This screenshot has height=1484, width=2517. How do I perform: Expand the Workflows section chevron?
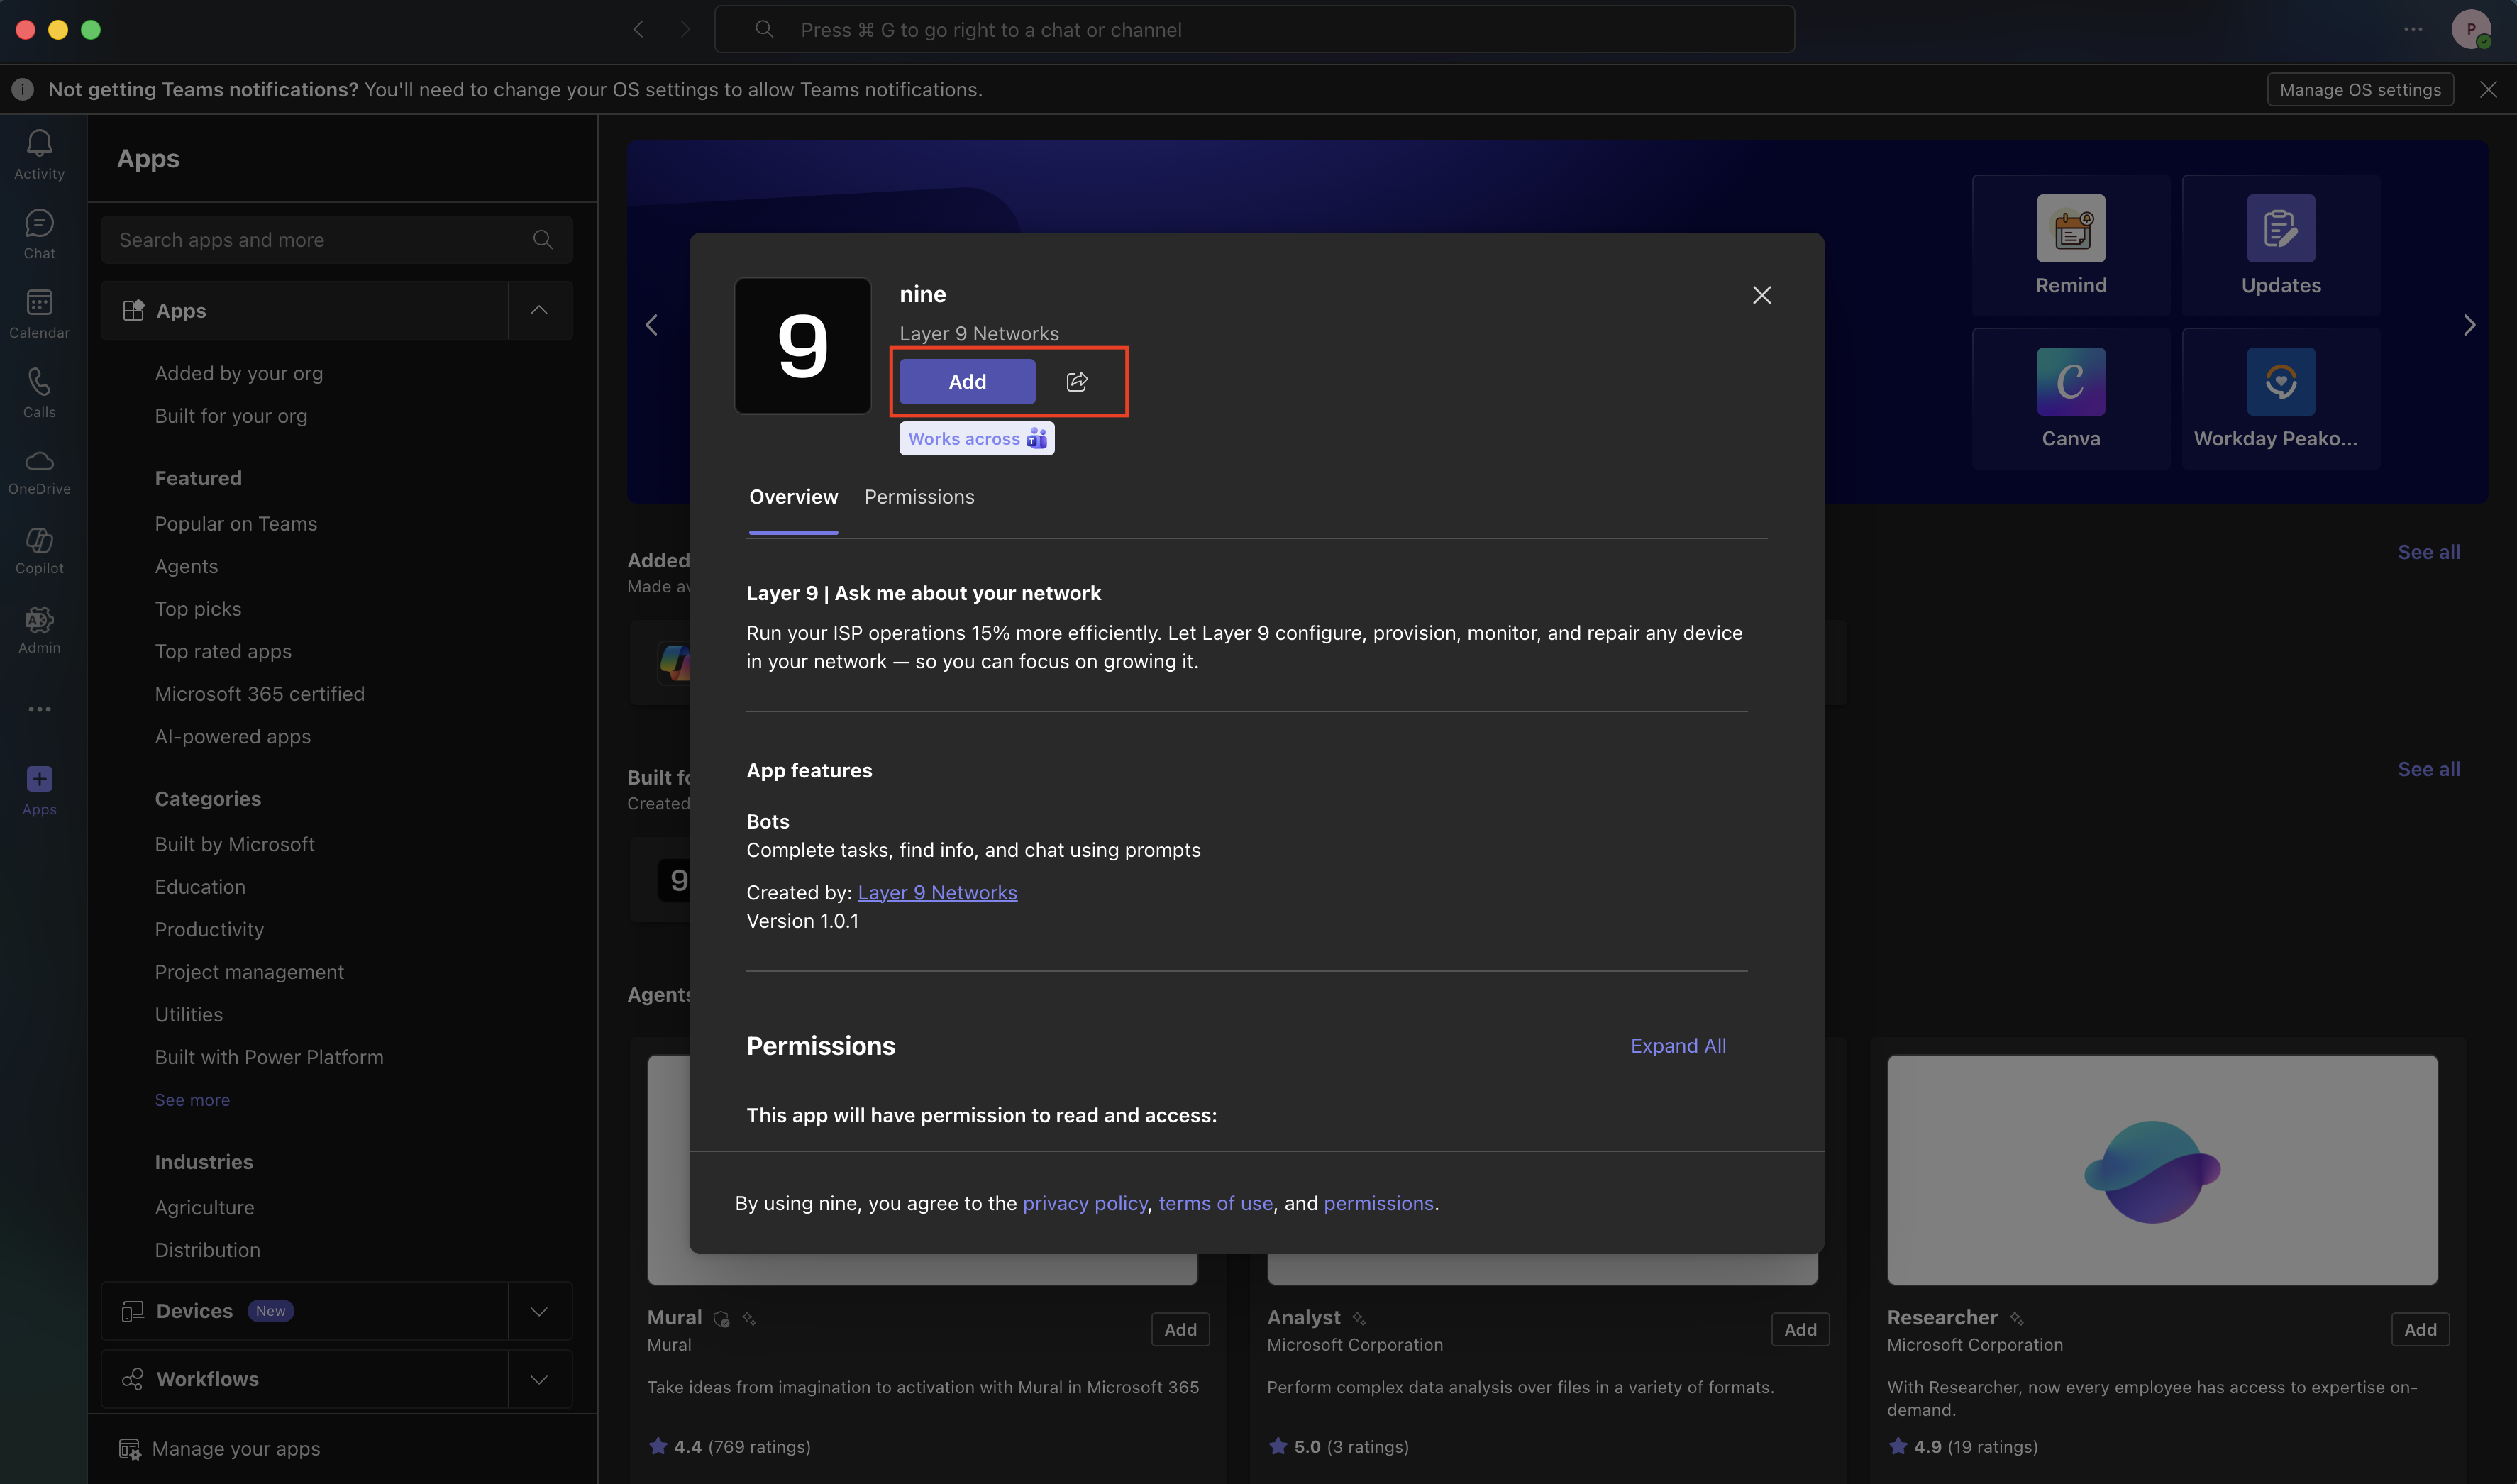point(539,1379)
